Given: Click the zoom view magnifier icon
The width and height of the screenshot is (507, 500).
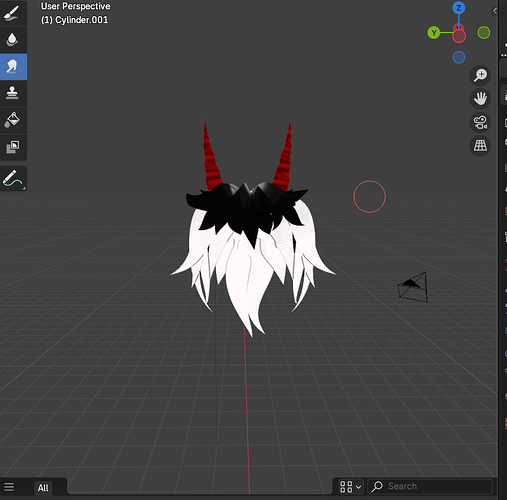Looking at the screenshot, I should (480, 75).
